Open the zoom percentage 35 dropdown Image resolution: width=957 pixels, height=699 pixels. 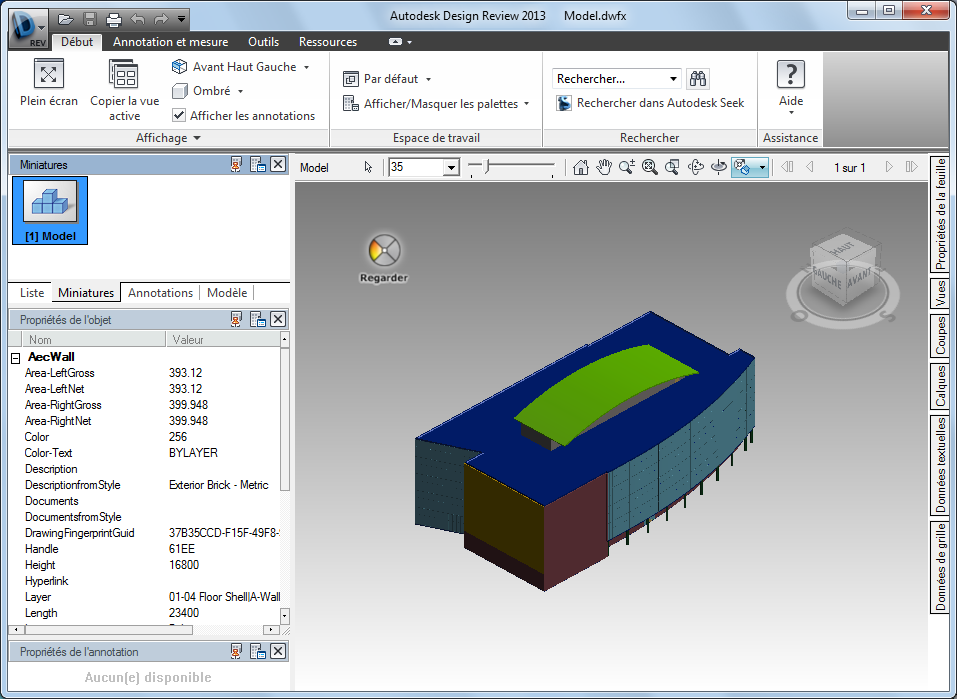tap(451, 167)
